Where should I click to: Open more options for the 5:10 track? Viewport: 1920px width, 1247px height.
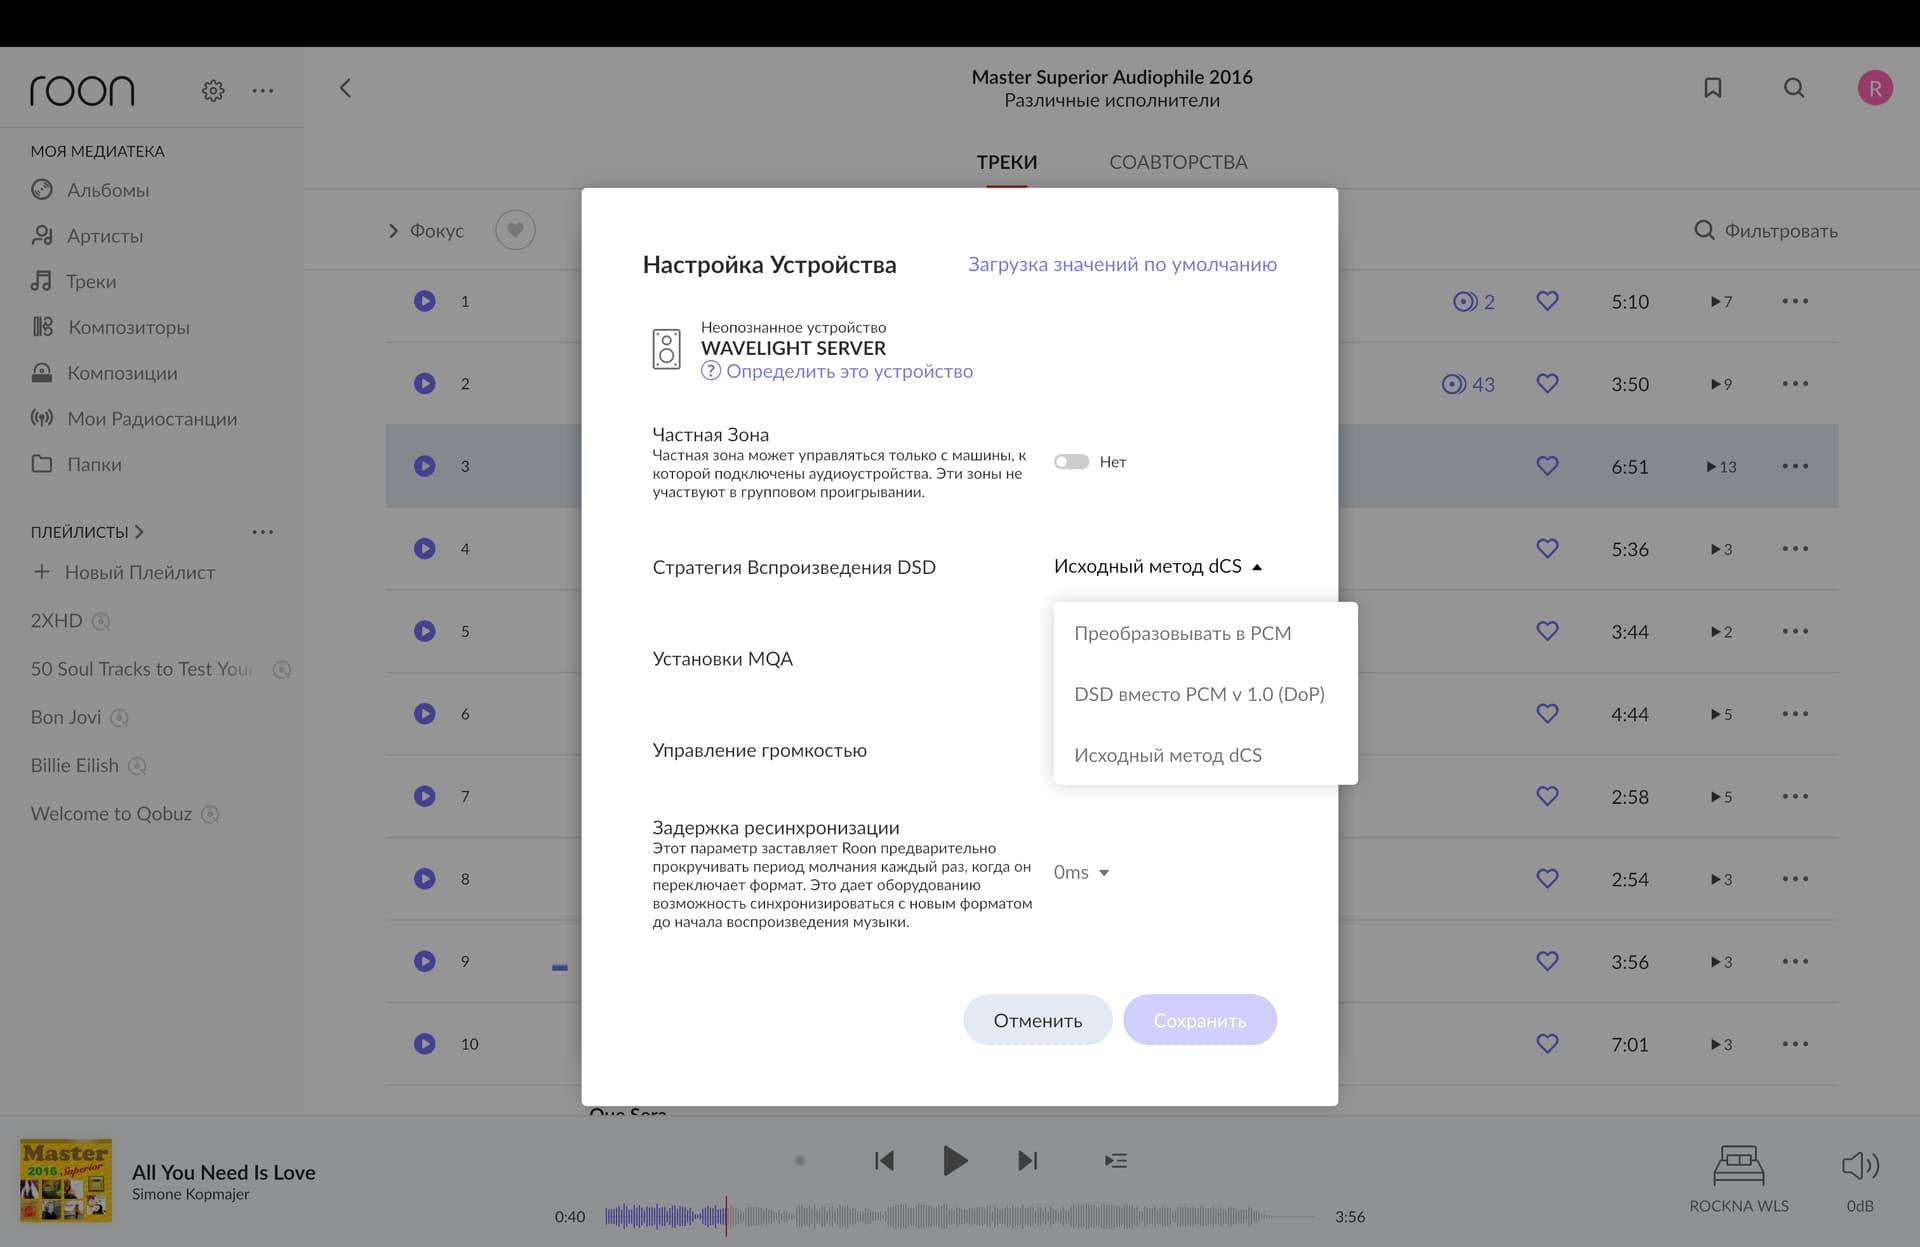pyautogui.click(x=1795, y=301)
